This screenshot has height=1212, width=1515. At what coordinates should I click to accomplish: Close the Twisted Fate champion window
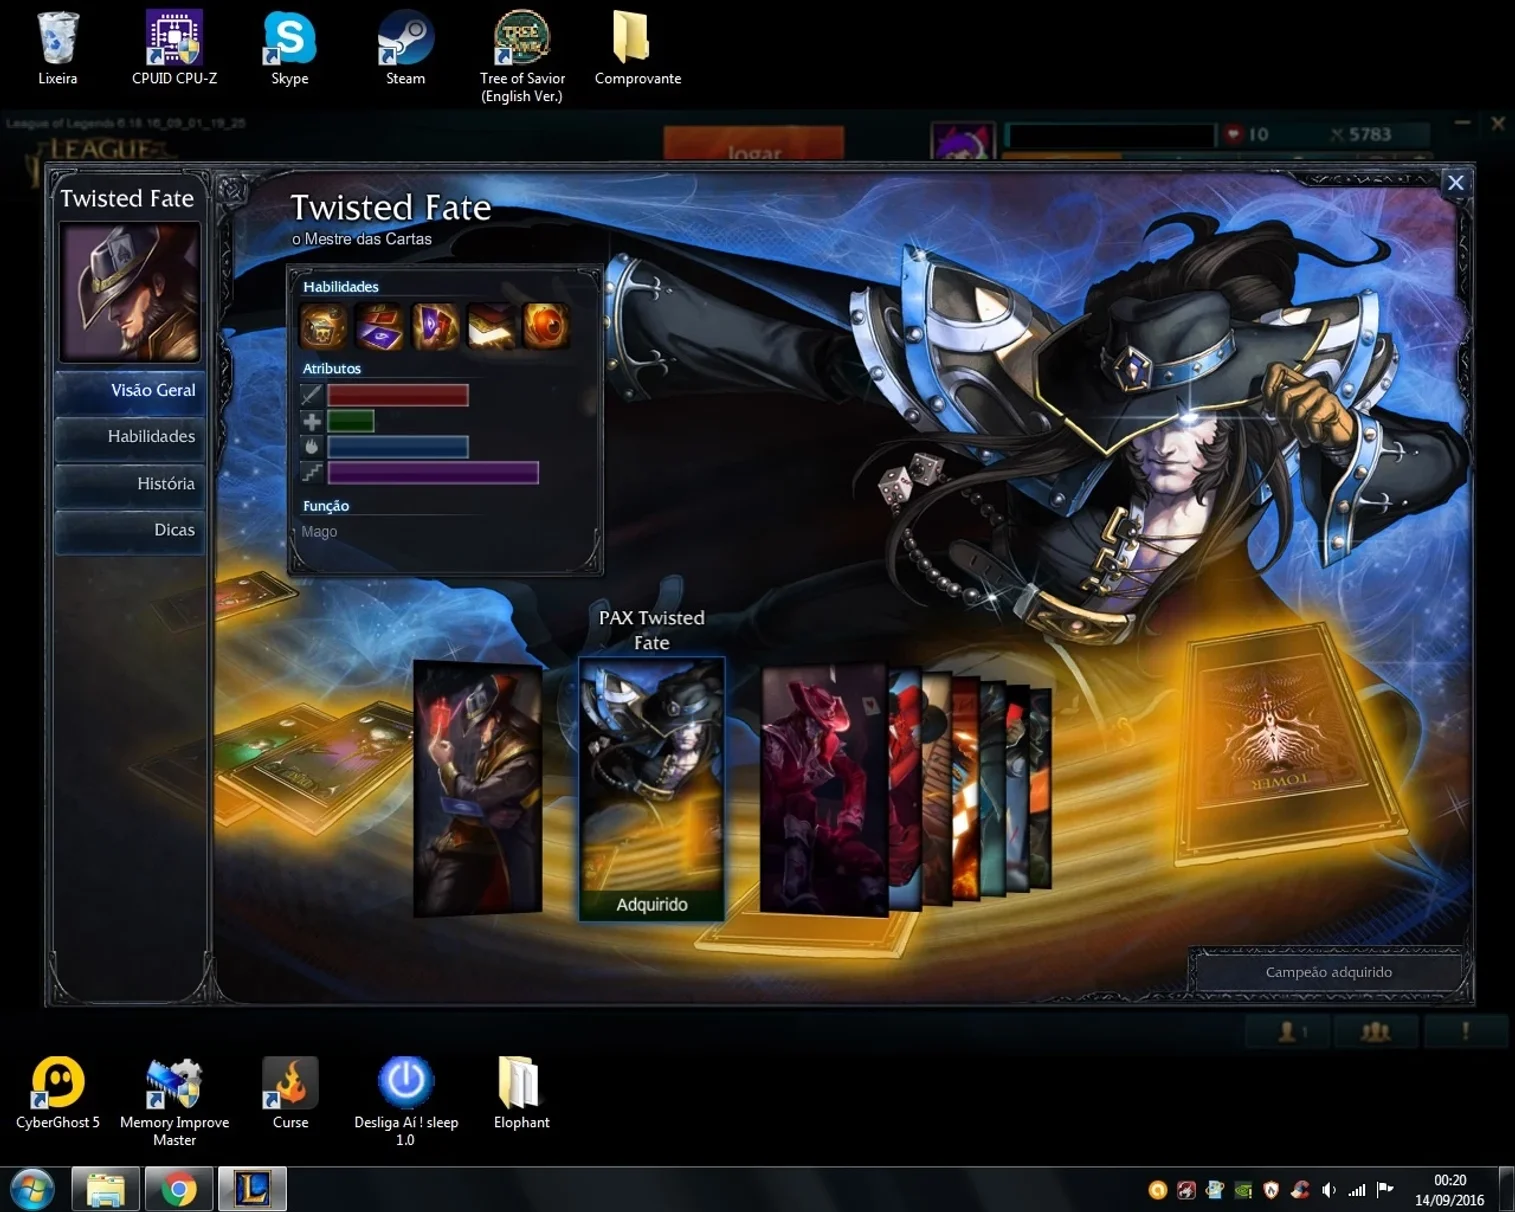[1456, 183]
